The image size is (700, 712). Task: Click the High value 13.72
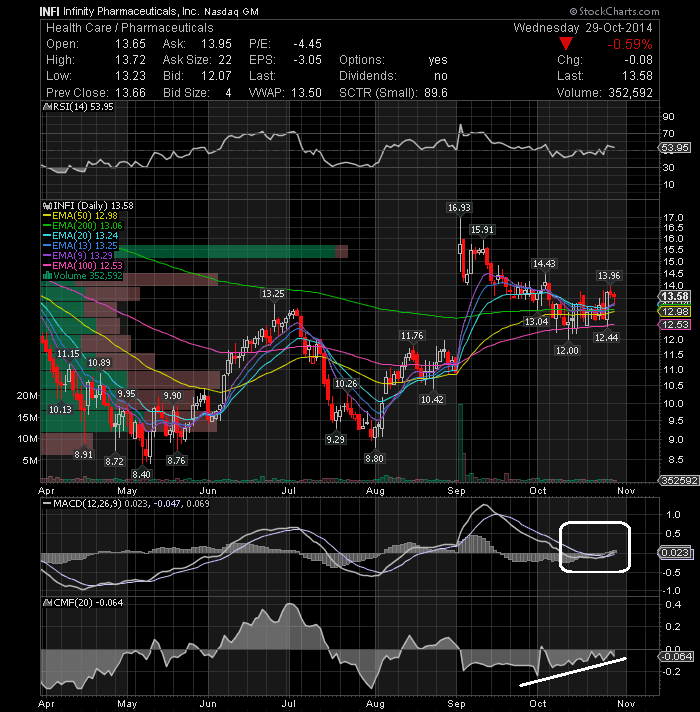[130, 60]
